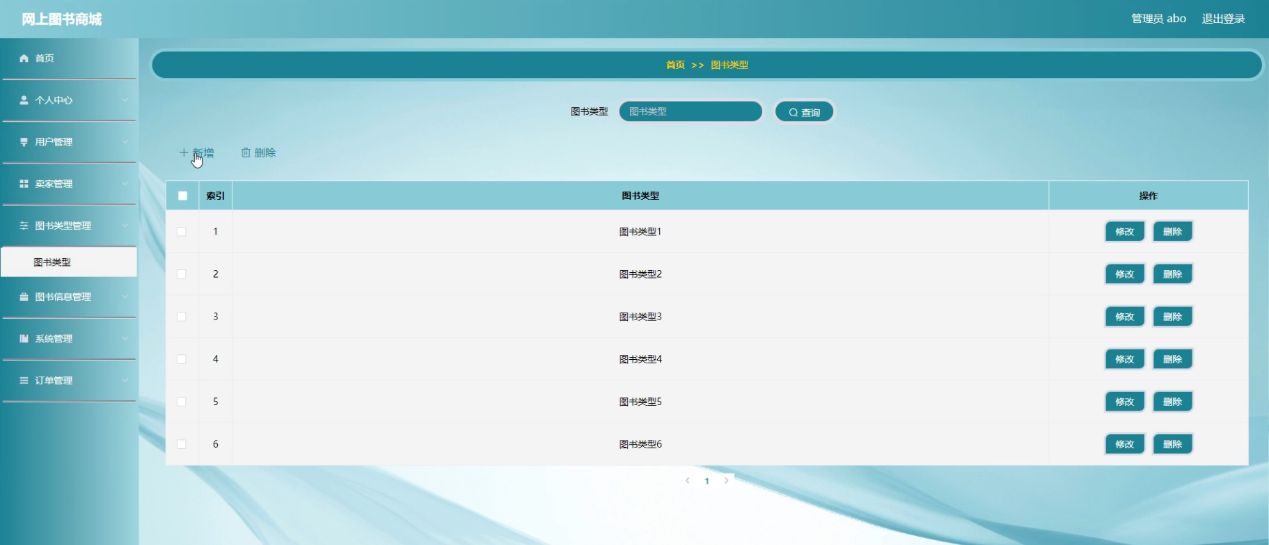Click 删除 for row 图书类型4
This screenshot has height=545, width=1269.
point(1172,359)
